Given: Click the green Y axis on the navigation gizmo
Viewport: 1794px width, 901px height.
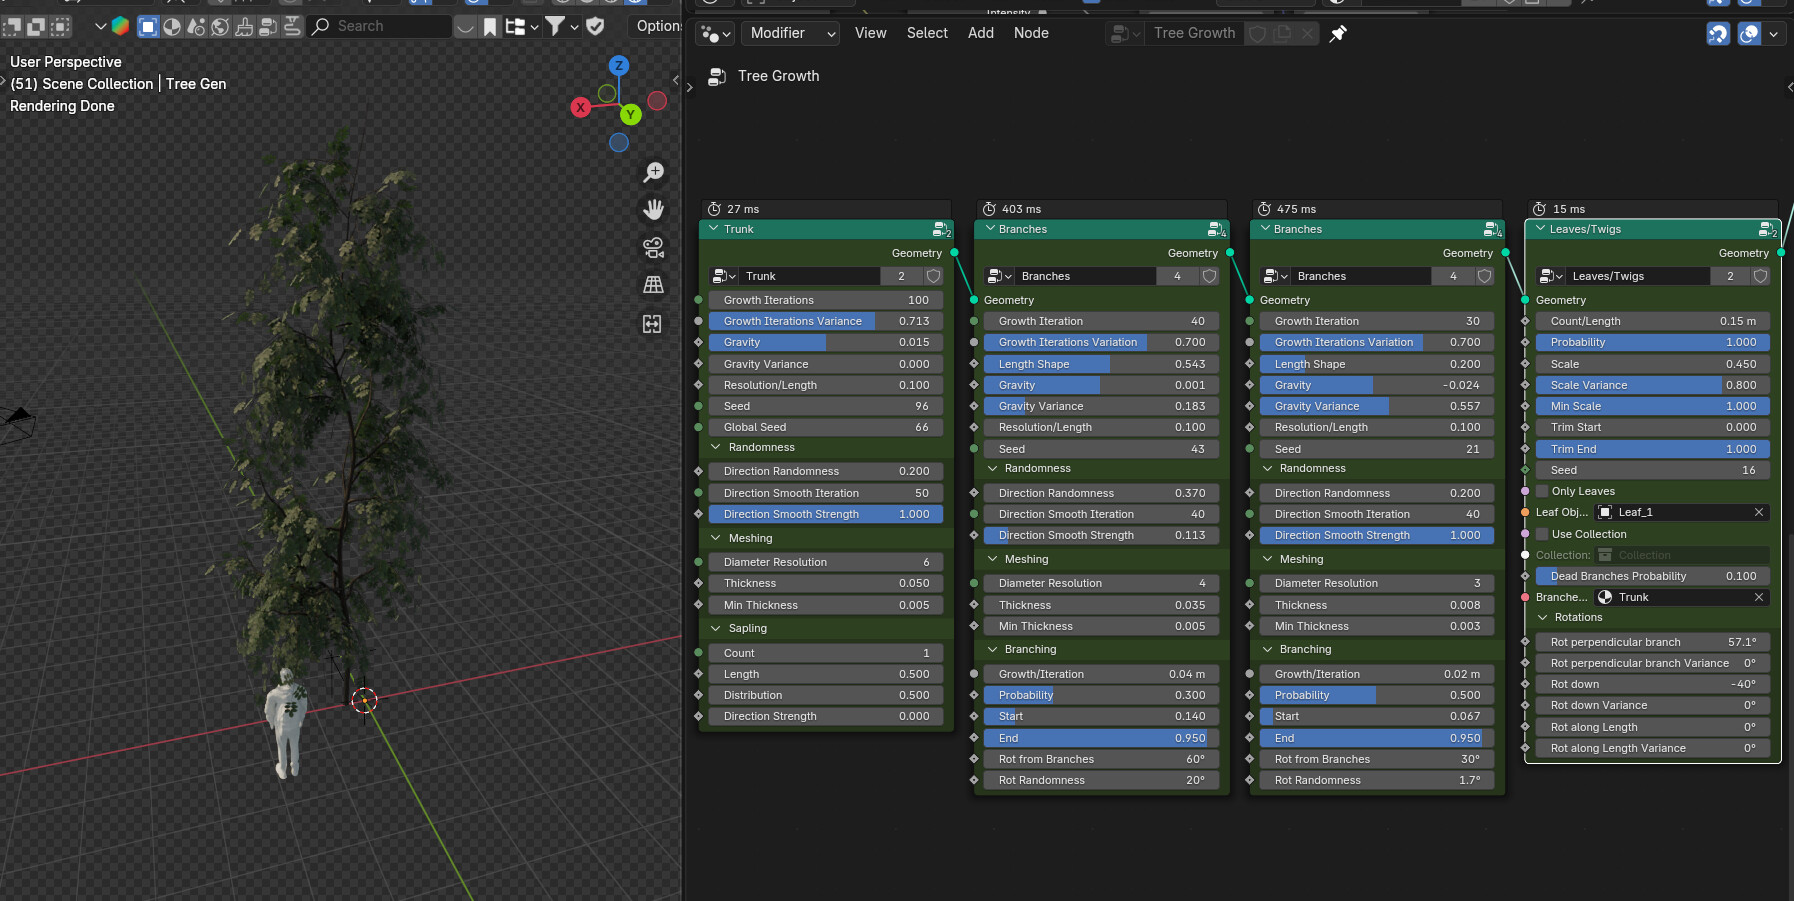Looking at the screenshot, I should (x=630, y=115).
